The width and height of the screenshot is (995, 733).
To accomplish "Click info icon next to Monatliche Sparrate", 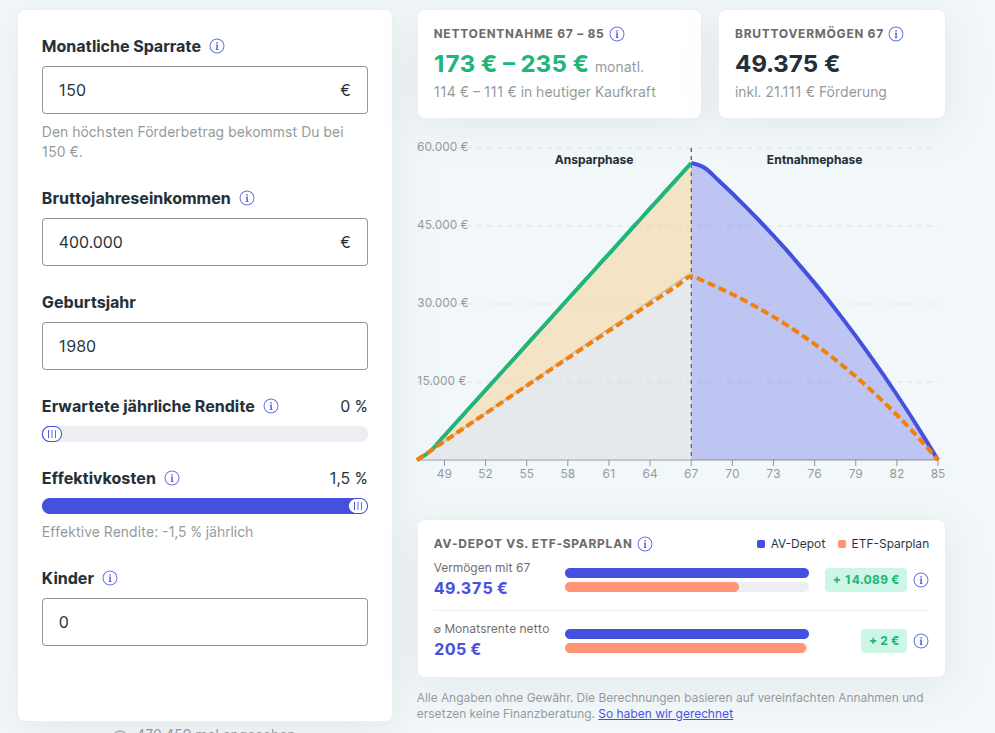I will [x=217, y=46].
